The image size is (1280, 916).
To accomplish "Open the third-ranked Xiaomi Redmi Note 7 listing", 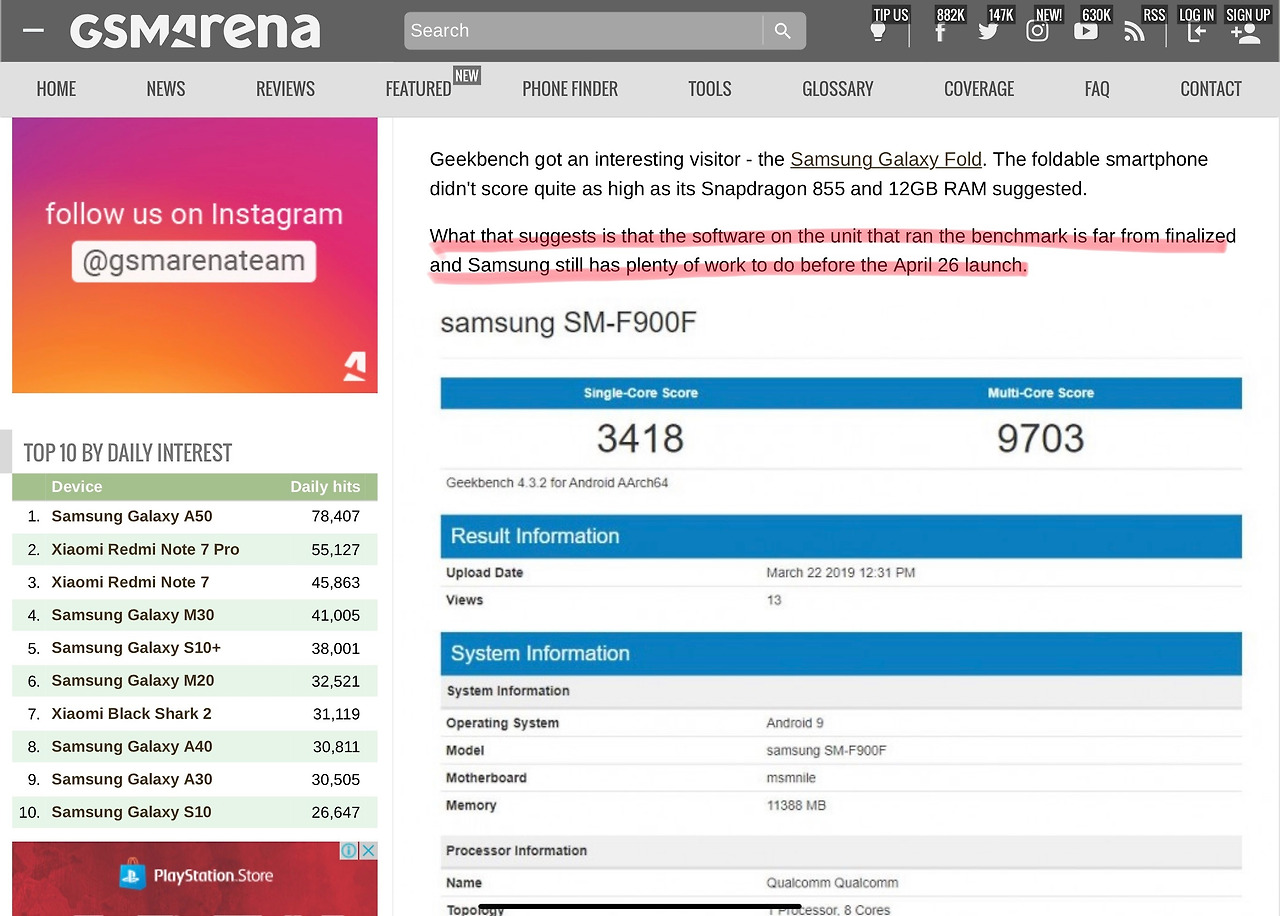I will (130, 582).
